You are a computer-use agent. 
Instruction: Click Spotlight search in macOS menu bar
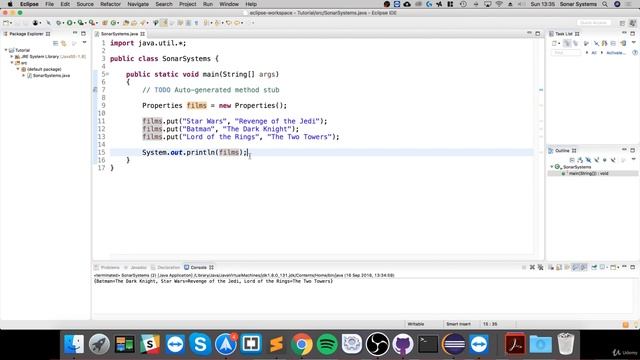(605, 4)
